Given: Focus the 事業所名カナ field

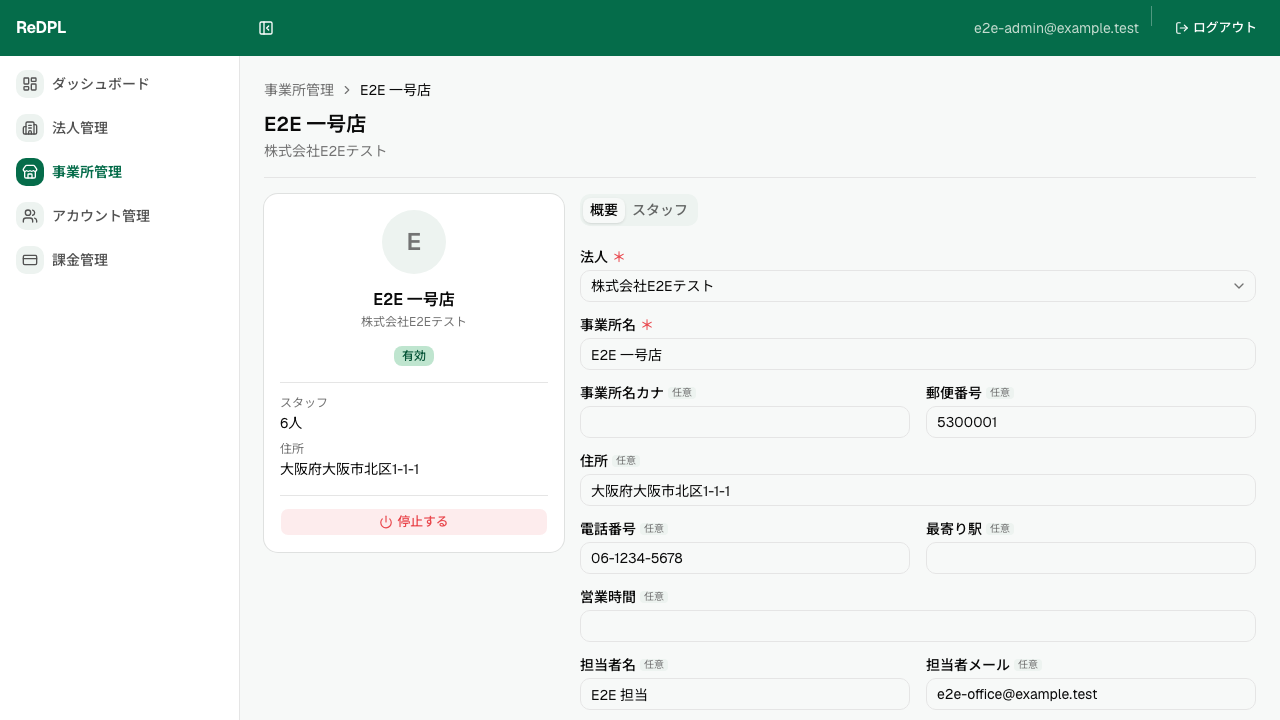Looking at the screenshot, I should [x=745, y=422].
